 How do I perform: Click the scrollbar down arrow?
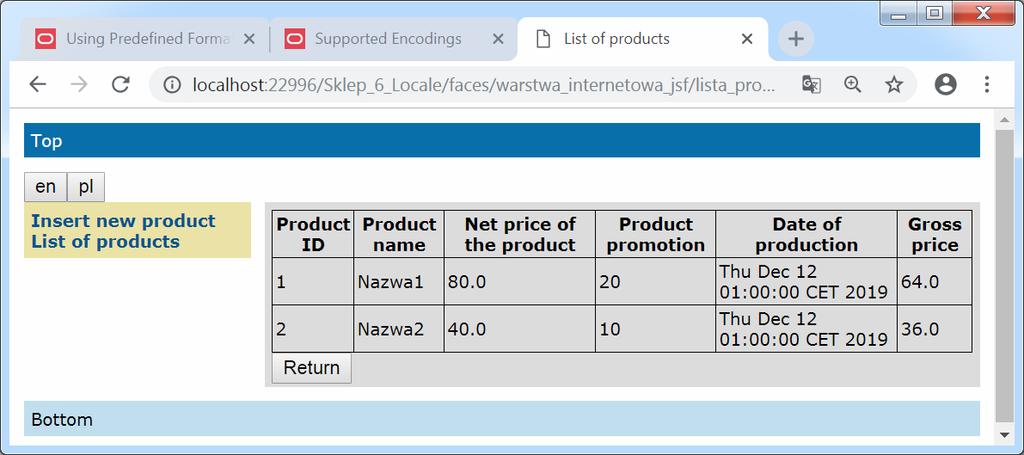click(1004, 433)
